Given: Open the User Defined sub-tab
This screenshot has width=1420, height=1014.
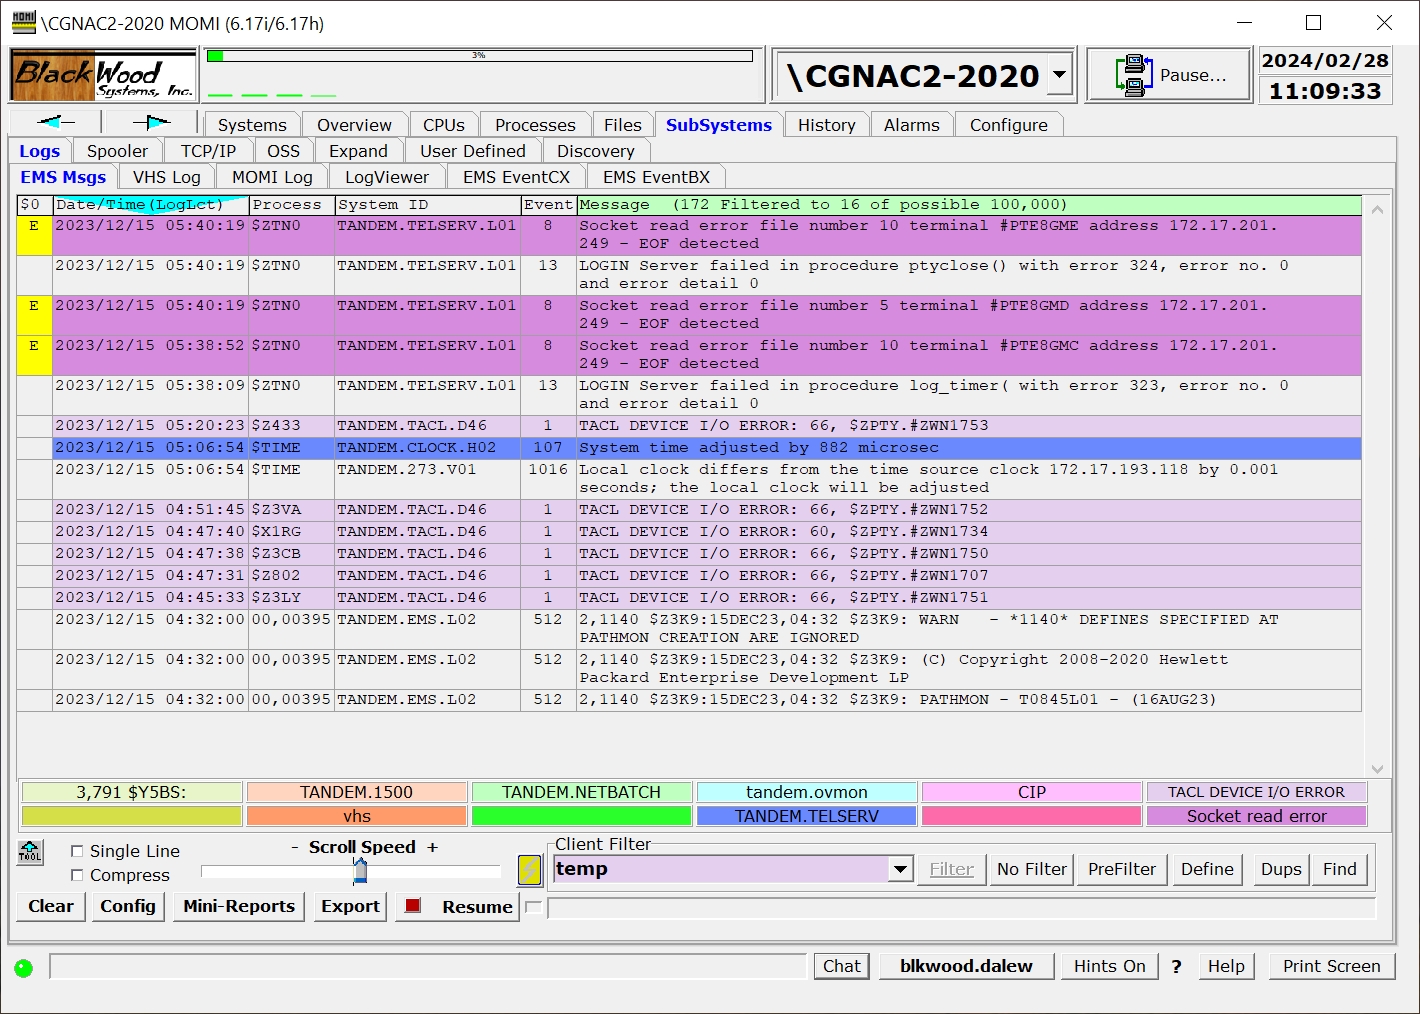Looking at the screenshot, I should [x=472, y=151].
